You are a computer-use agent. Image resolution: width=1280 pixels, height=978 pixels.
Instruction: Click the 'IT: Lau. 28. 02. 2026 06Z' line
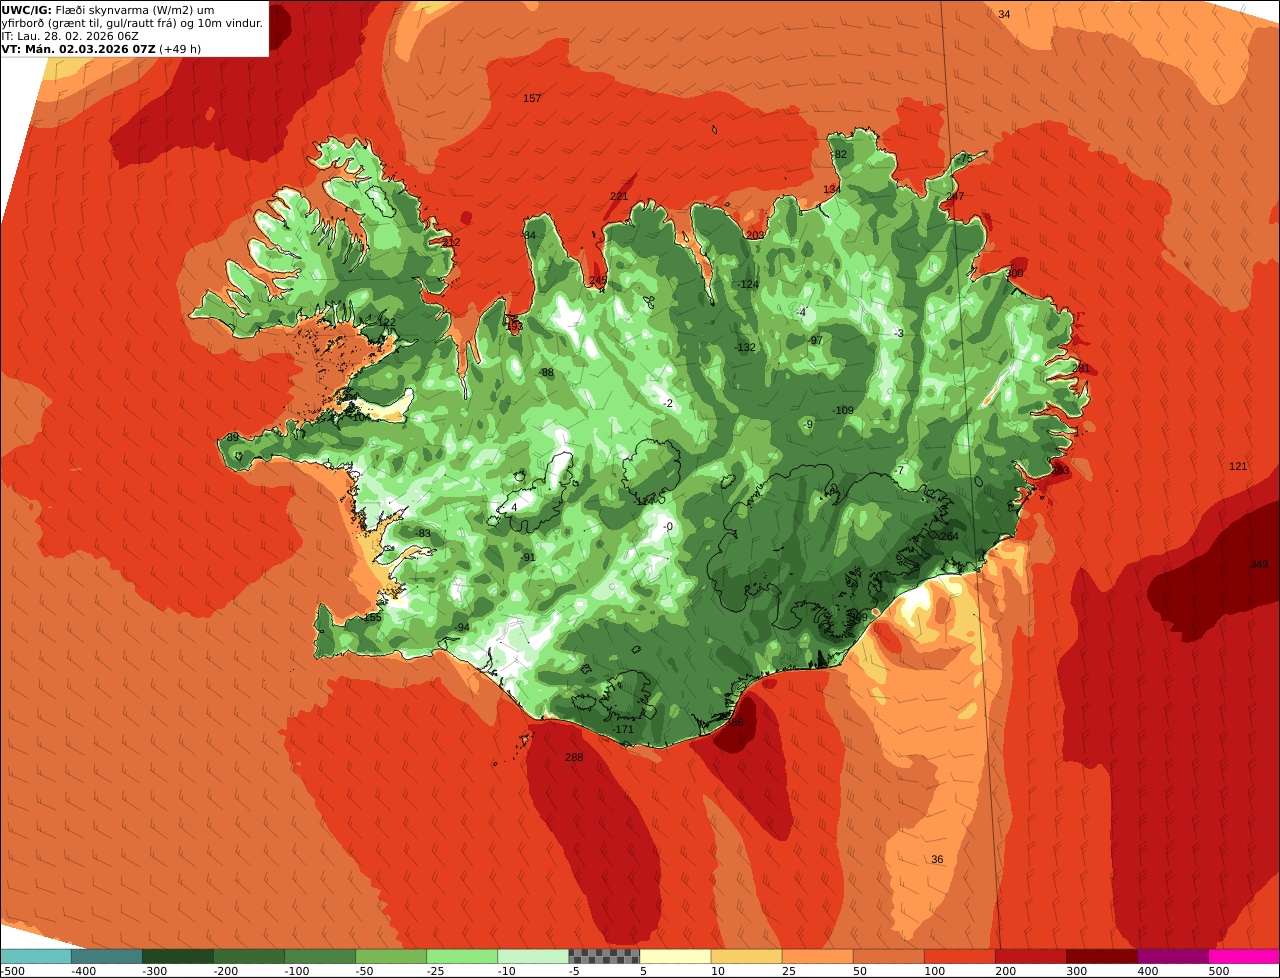pyautogui.click(x=70, y=35)
